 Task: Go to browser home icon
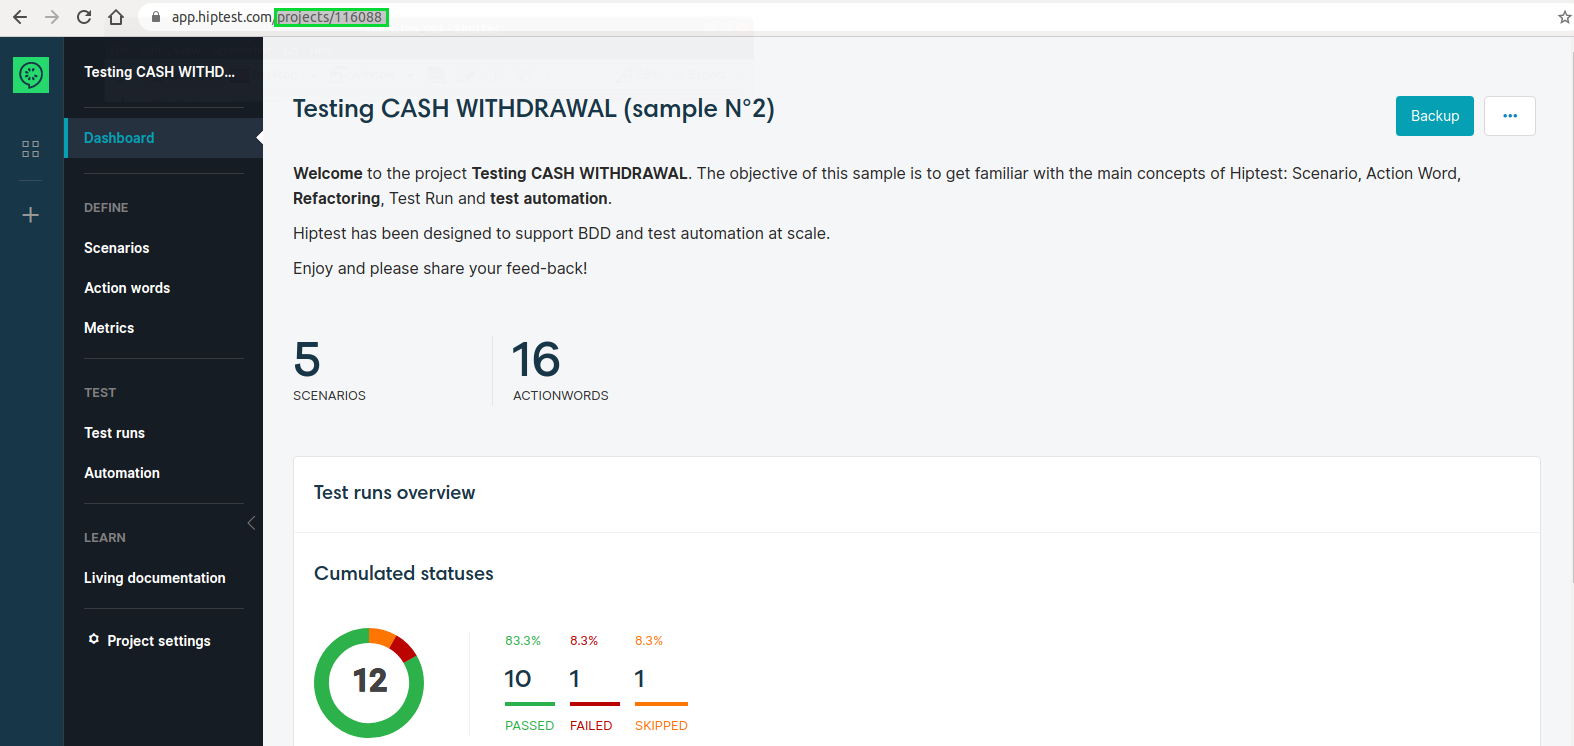tap(116, 17)
